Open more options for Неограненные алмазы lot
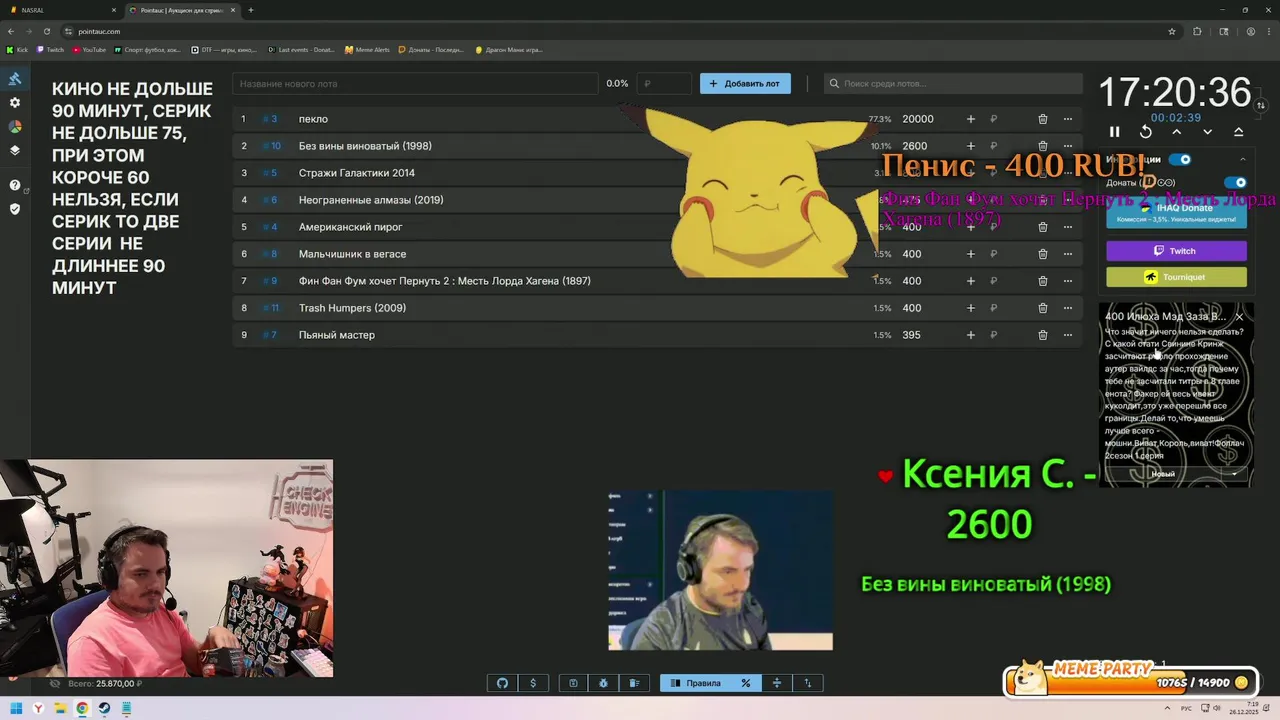This screenshot has width=1280, height=720. pos(1068,200)
